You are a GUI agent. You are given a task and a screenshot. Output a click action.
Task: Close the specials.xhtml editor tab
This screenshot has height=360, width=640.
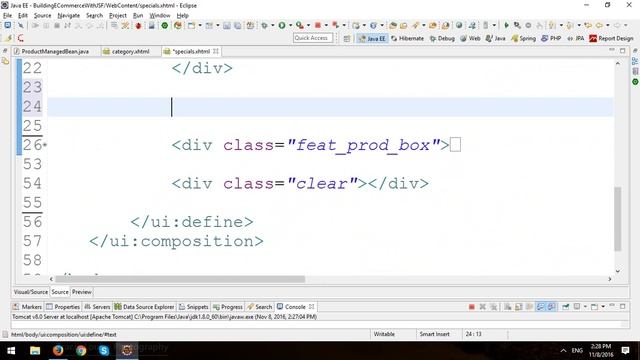click(216, 51)
